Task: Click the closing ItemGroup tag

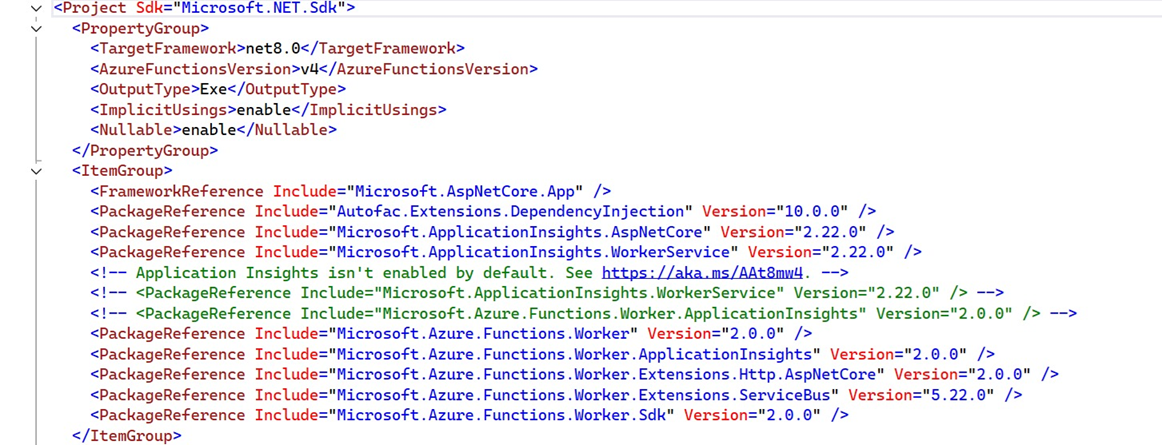Action: click(x=127, y=435)
